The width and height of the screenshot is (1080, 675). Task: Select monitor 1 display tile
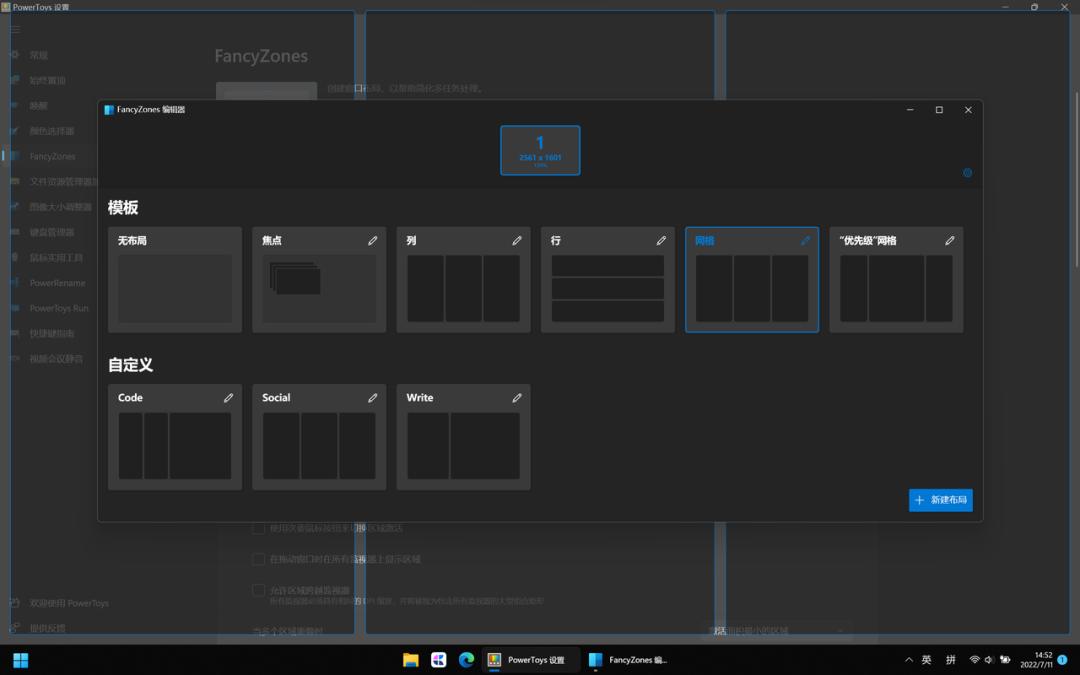(540, 150)
